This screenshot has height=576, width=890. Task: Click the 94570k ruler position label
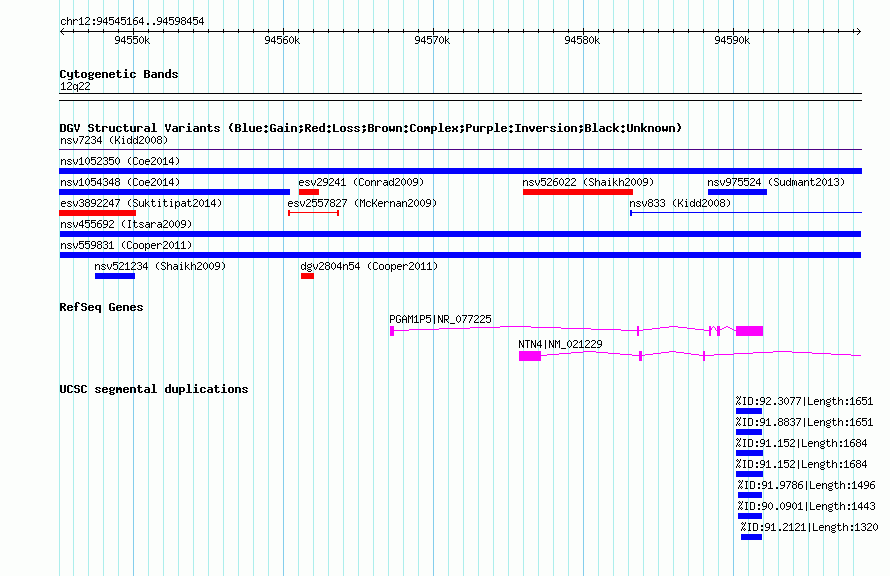click(432, 40)
